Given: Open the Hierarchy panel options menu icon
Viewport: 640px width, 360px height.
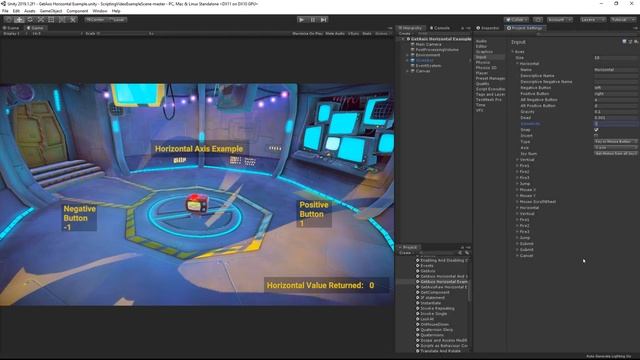Looking at the screenshot, I should [468, 28].
